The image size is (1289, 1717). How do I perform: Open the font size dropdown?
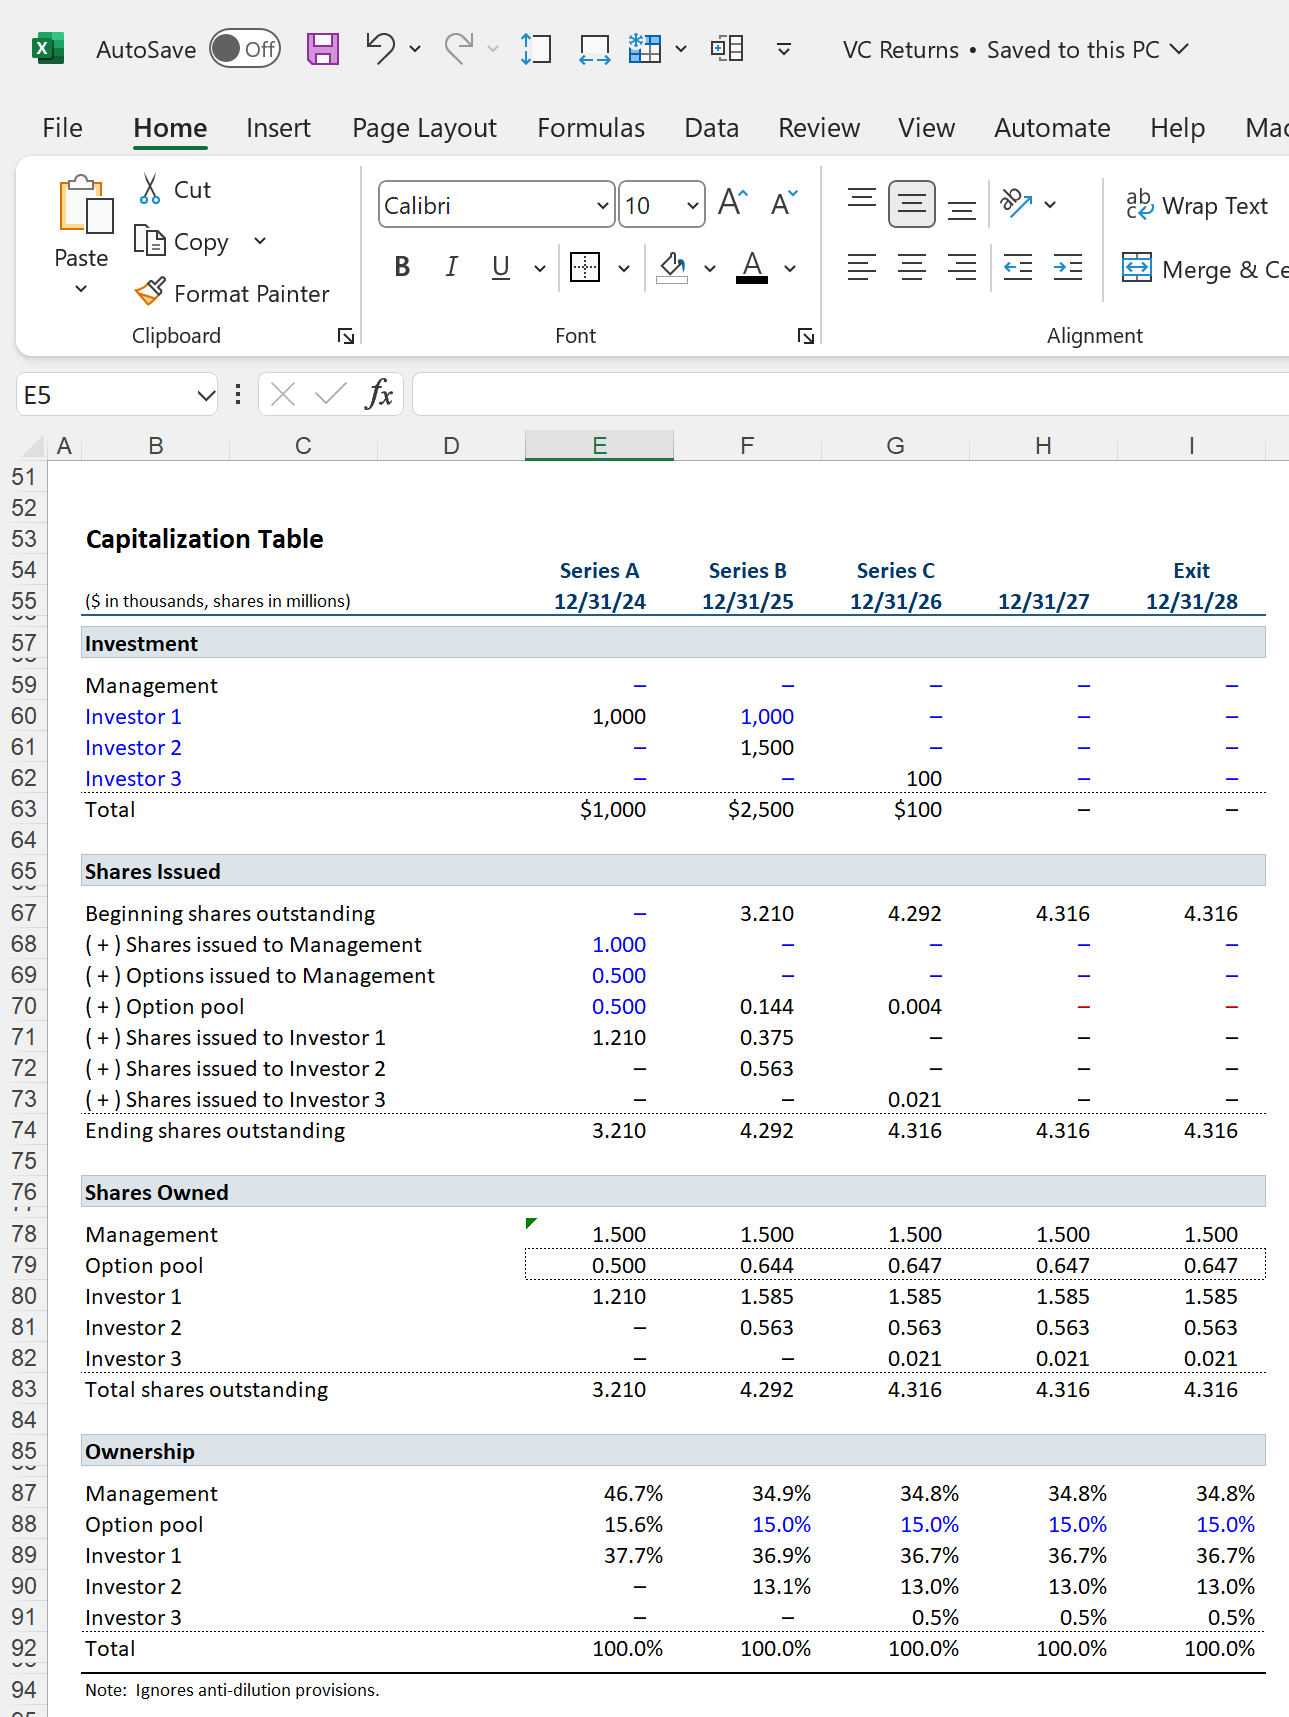point(692,206)
